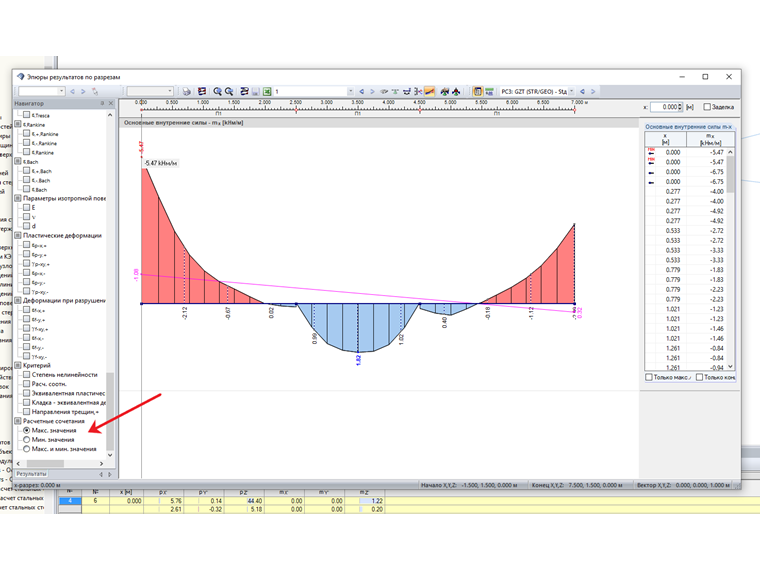This screenshot has width=760, height=570.
Task: Click the down arrow of navigator vertical scrollbar
Action: point(110,455)
